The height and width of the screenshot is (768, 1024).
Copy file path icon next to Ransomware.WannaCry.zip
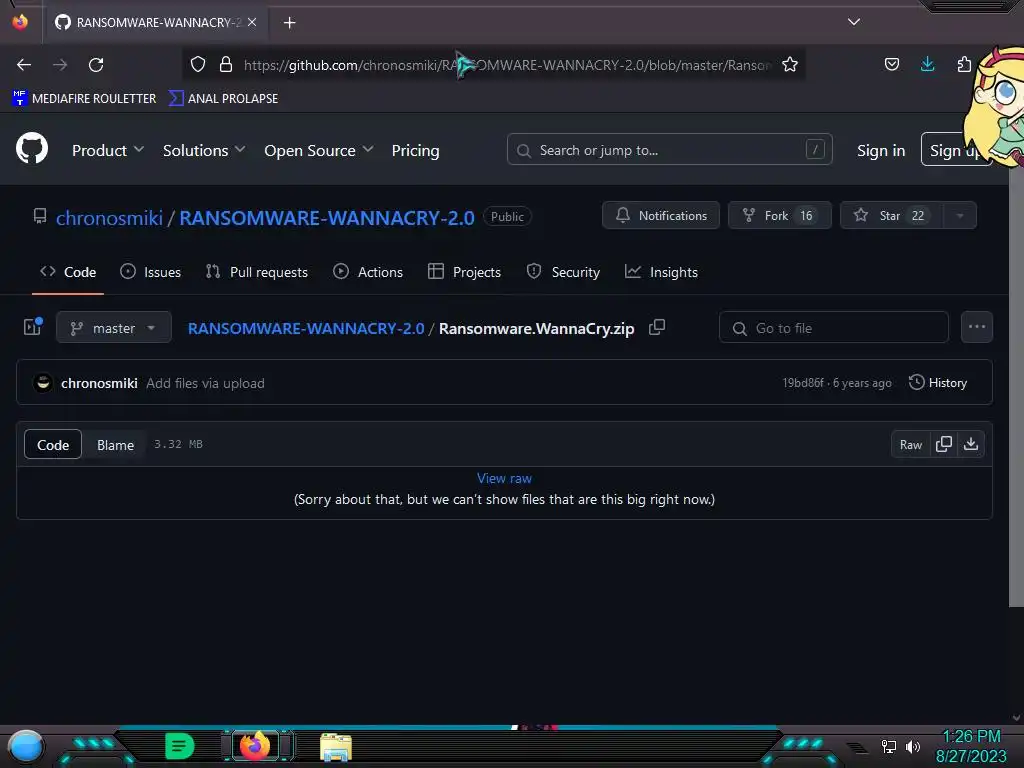tap(657, 327)
